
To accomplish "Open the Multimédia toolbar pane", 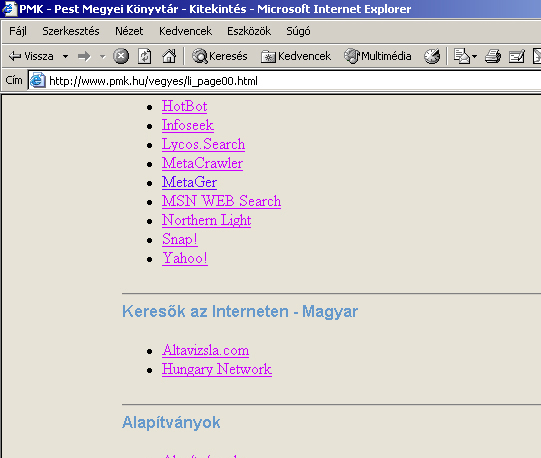I will (x=378, y=56).
